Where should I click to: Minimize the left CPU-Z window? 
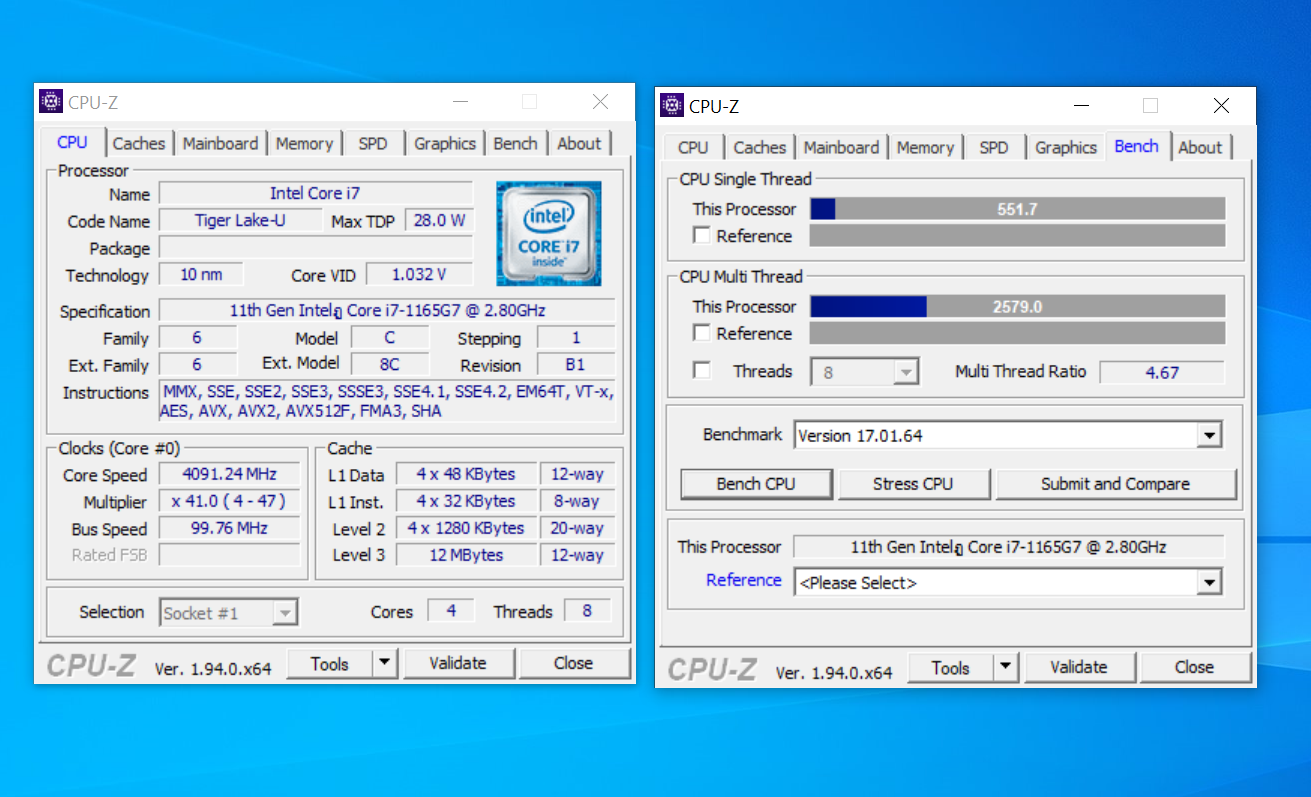(x=460, y=102)
